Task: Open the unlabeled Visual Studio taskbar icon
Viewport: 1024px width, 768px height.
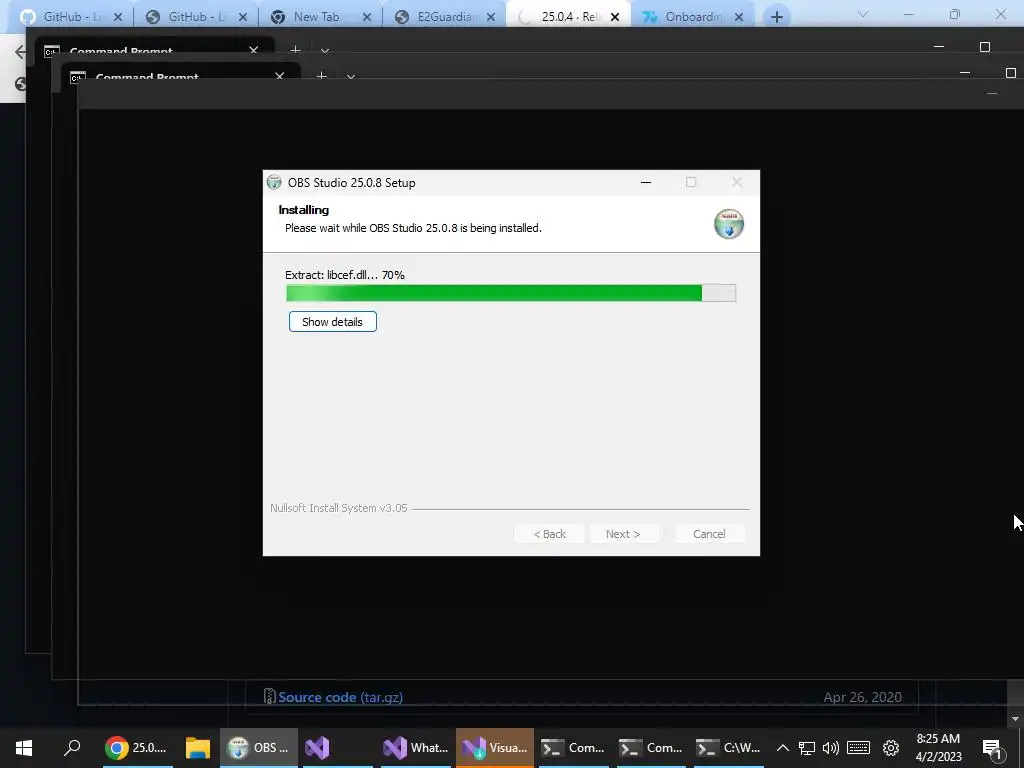Action: (318, 748)
